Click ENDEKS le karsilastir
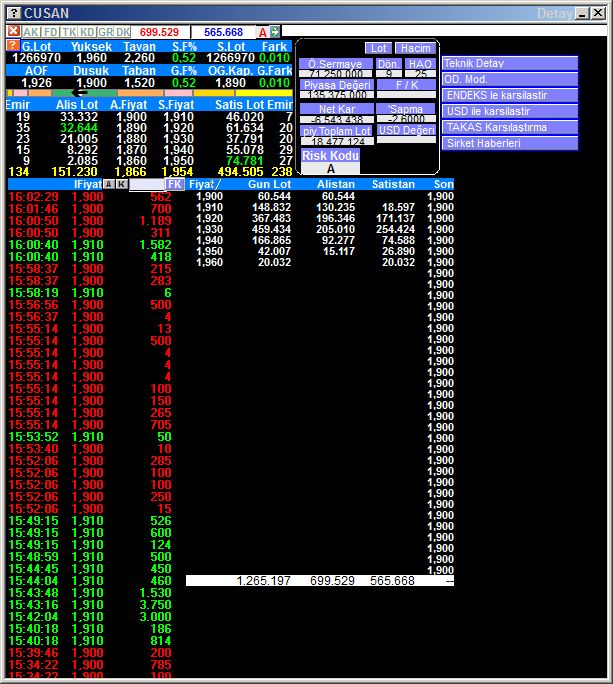613x684 pixels. (510, 95)
